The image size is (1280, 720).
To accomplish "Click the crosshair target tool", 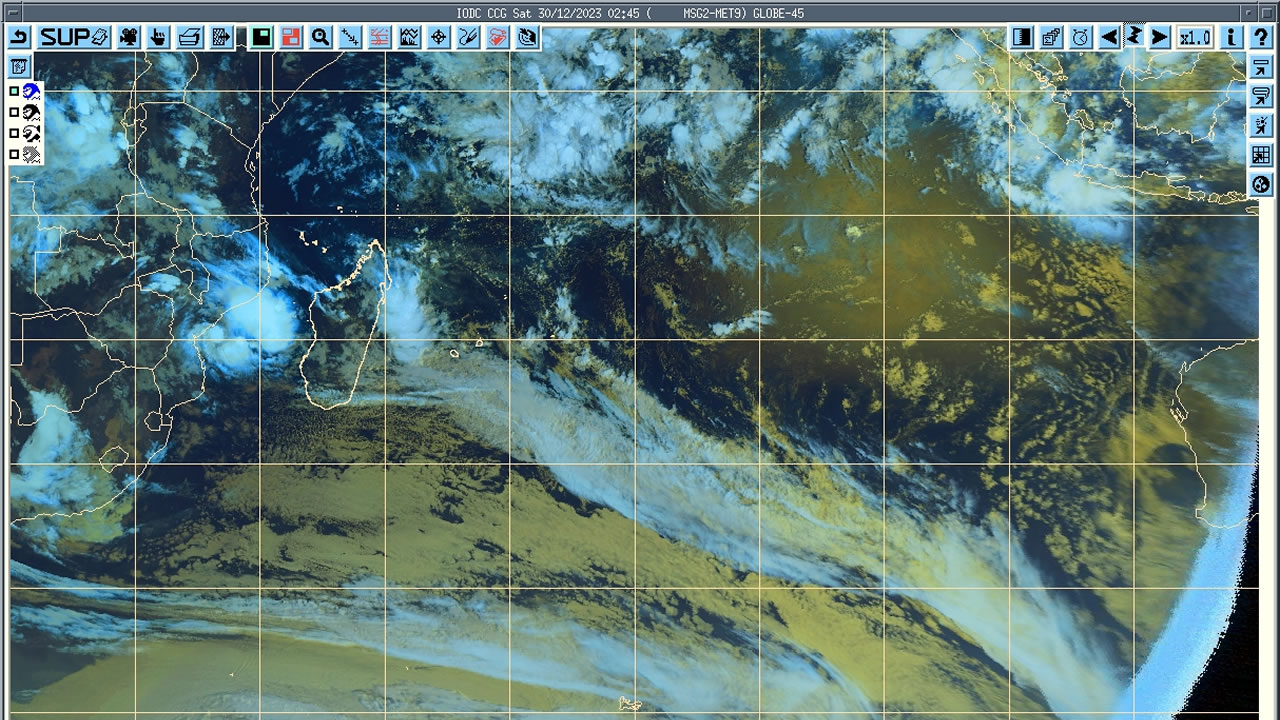I will (x=438, y=38).
